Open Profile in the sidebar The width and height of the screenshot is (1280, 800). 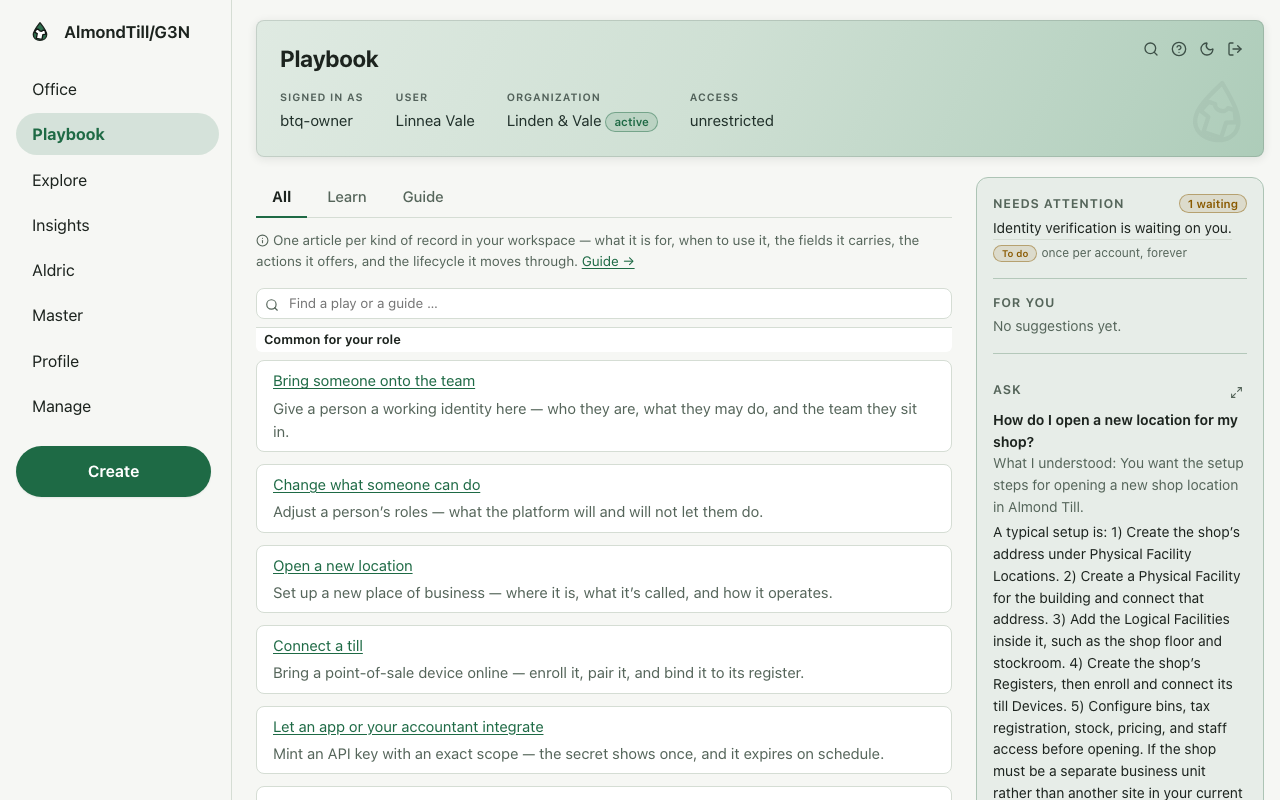click(117, 361)
